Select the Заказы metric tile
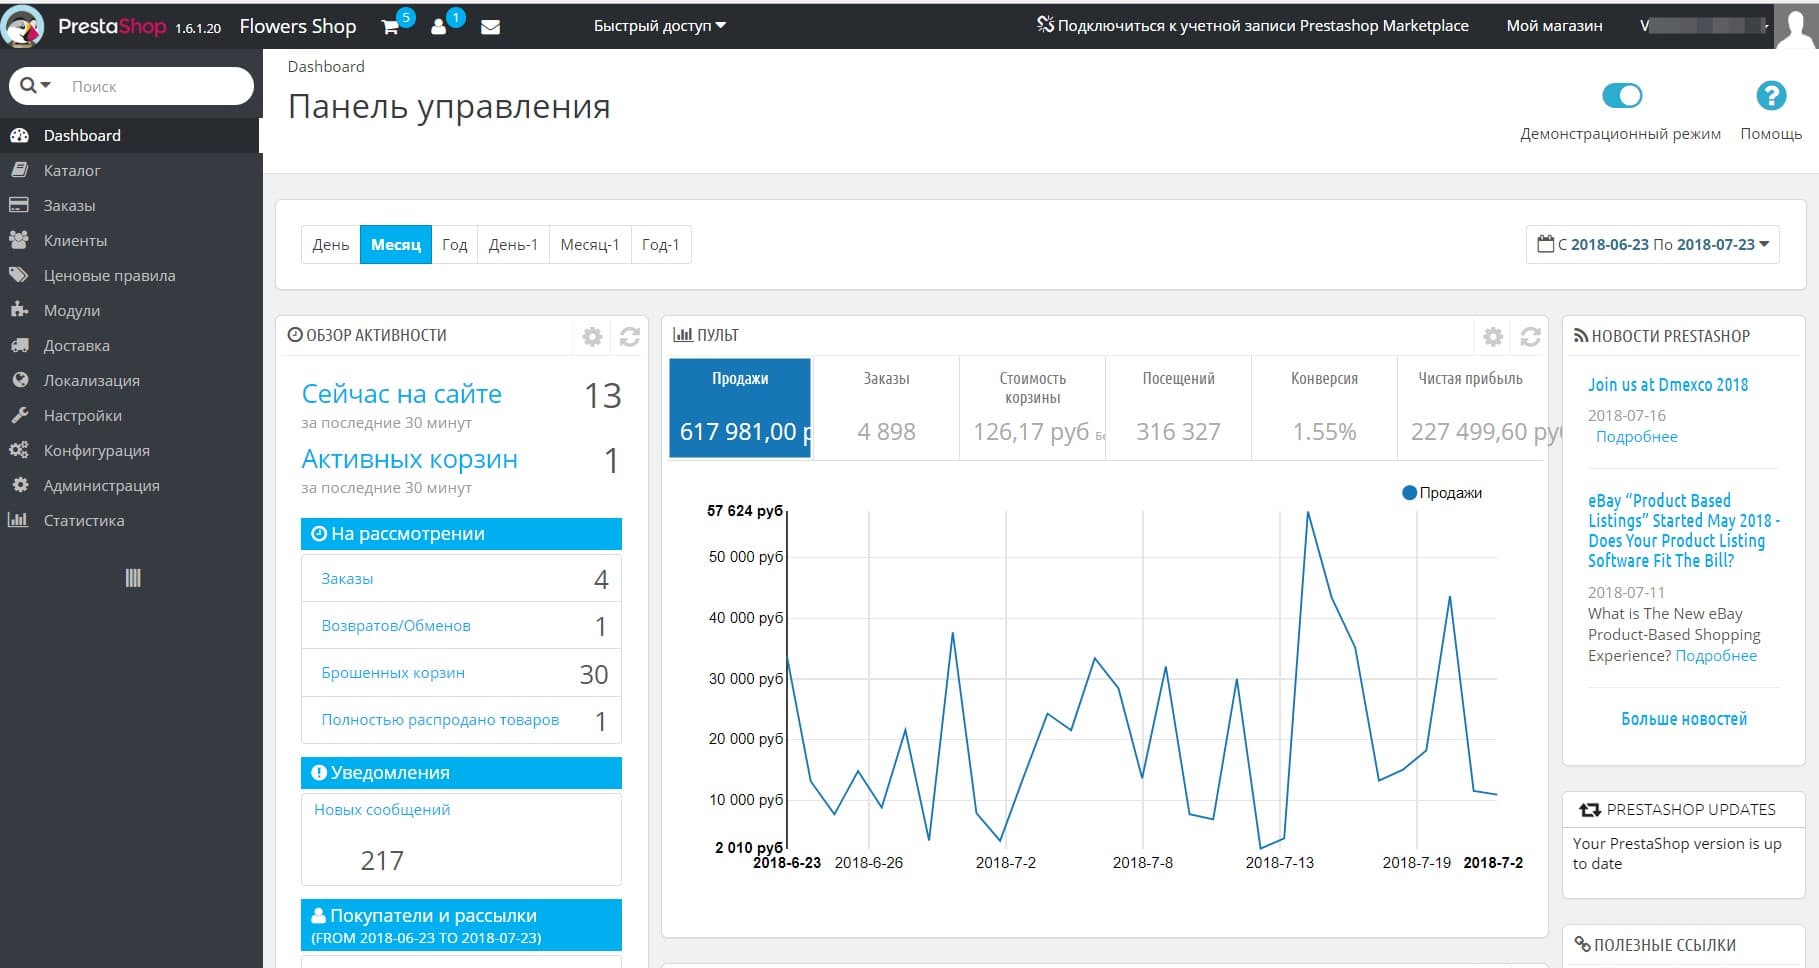 coord(887,408)
